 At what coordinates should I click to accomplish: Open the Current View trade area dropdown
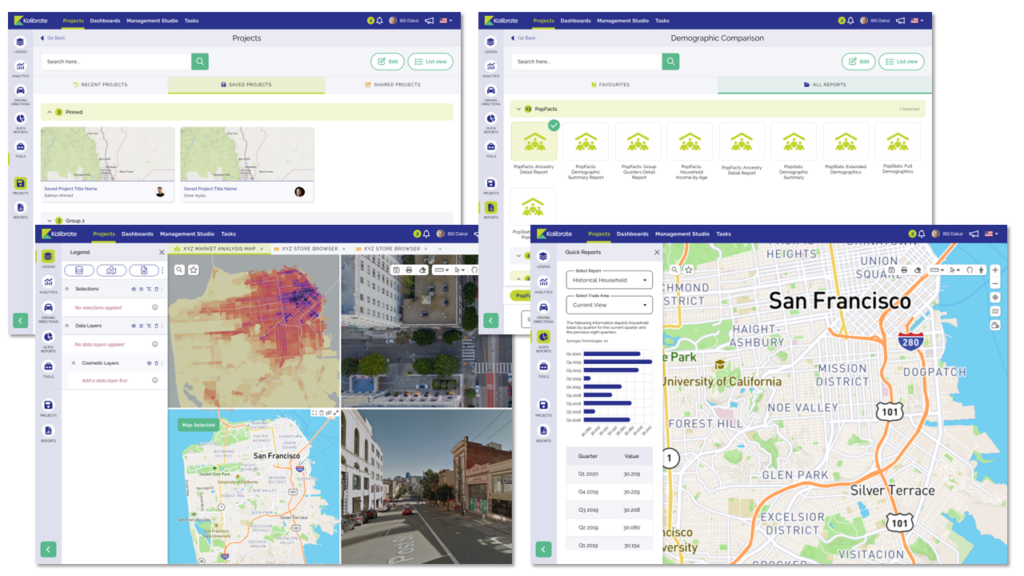pyautogui.click(x=608, y=306)
